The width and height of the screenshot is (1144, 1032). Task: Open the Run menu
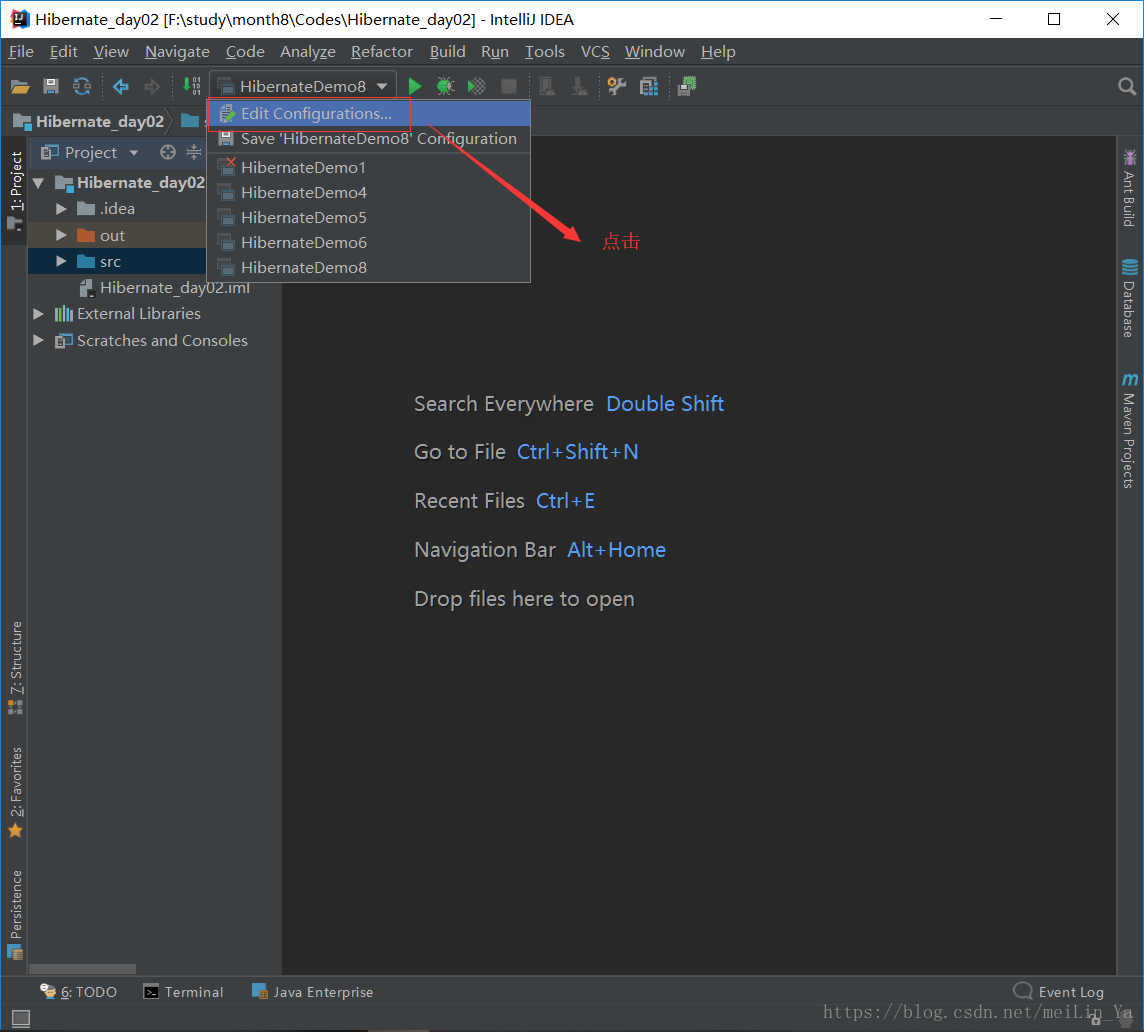[495, 52]
